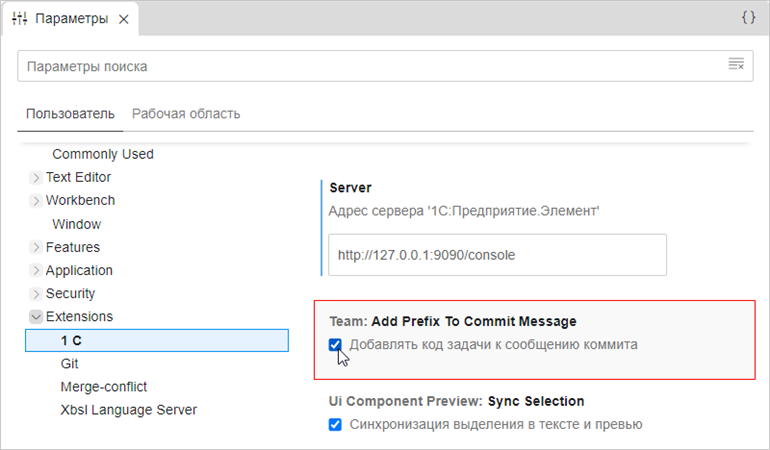Click the clear search filter icon
This screenshot has width=770, height=450.
click(x=735, y=65)
